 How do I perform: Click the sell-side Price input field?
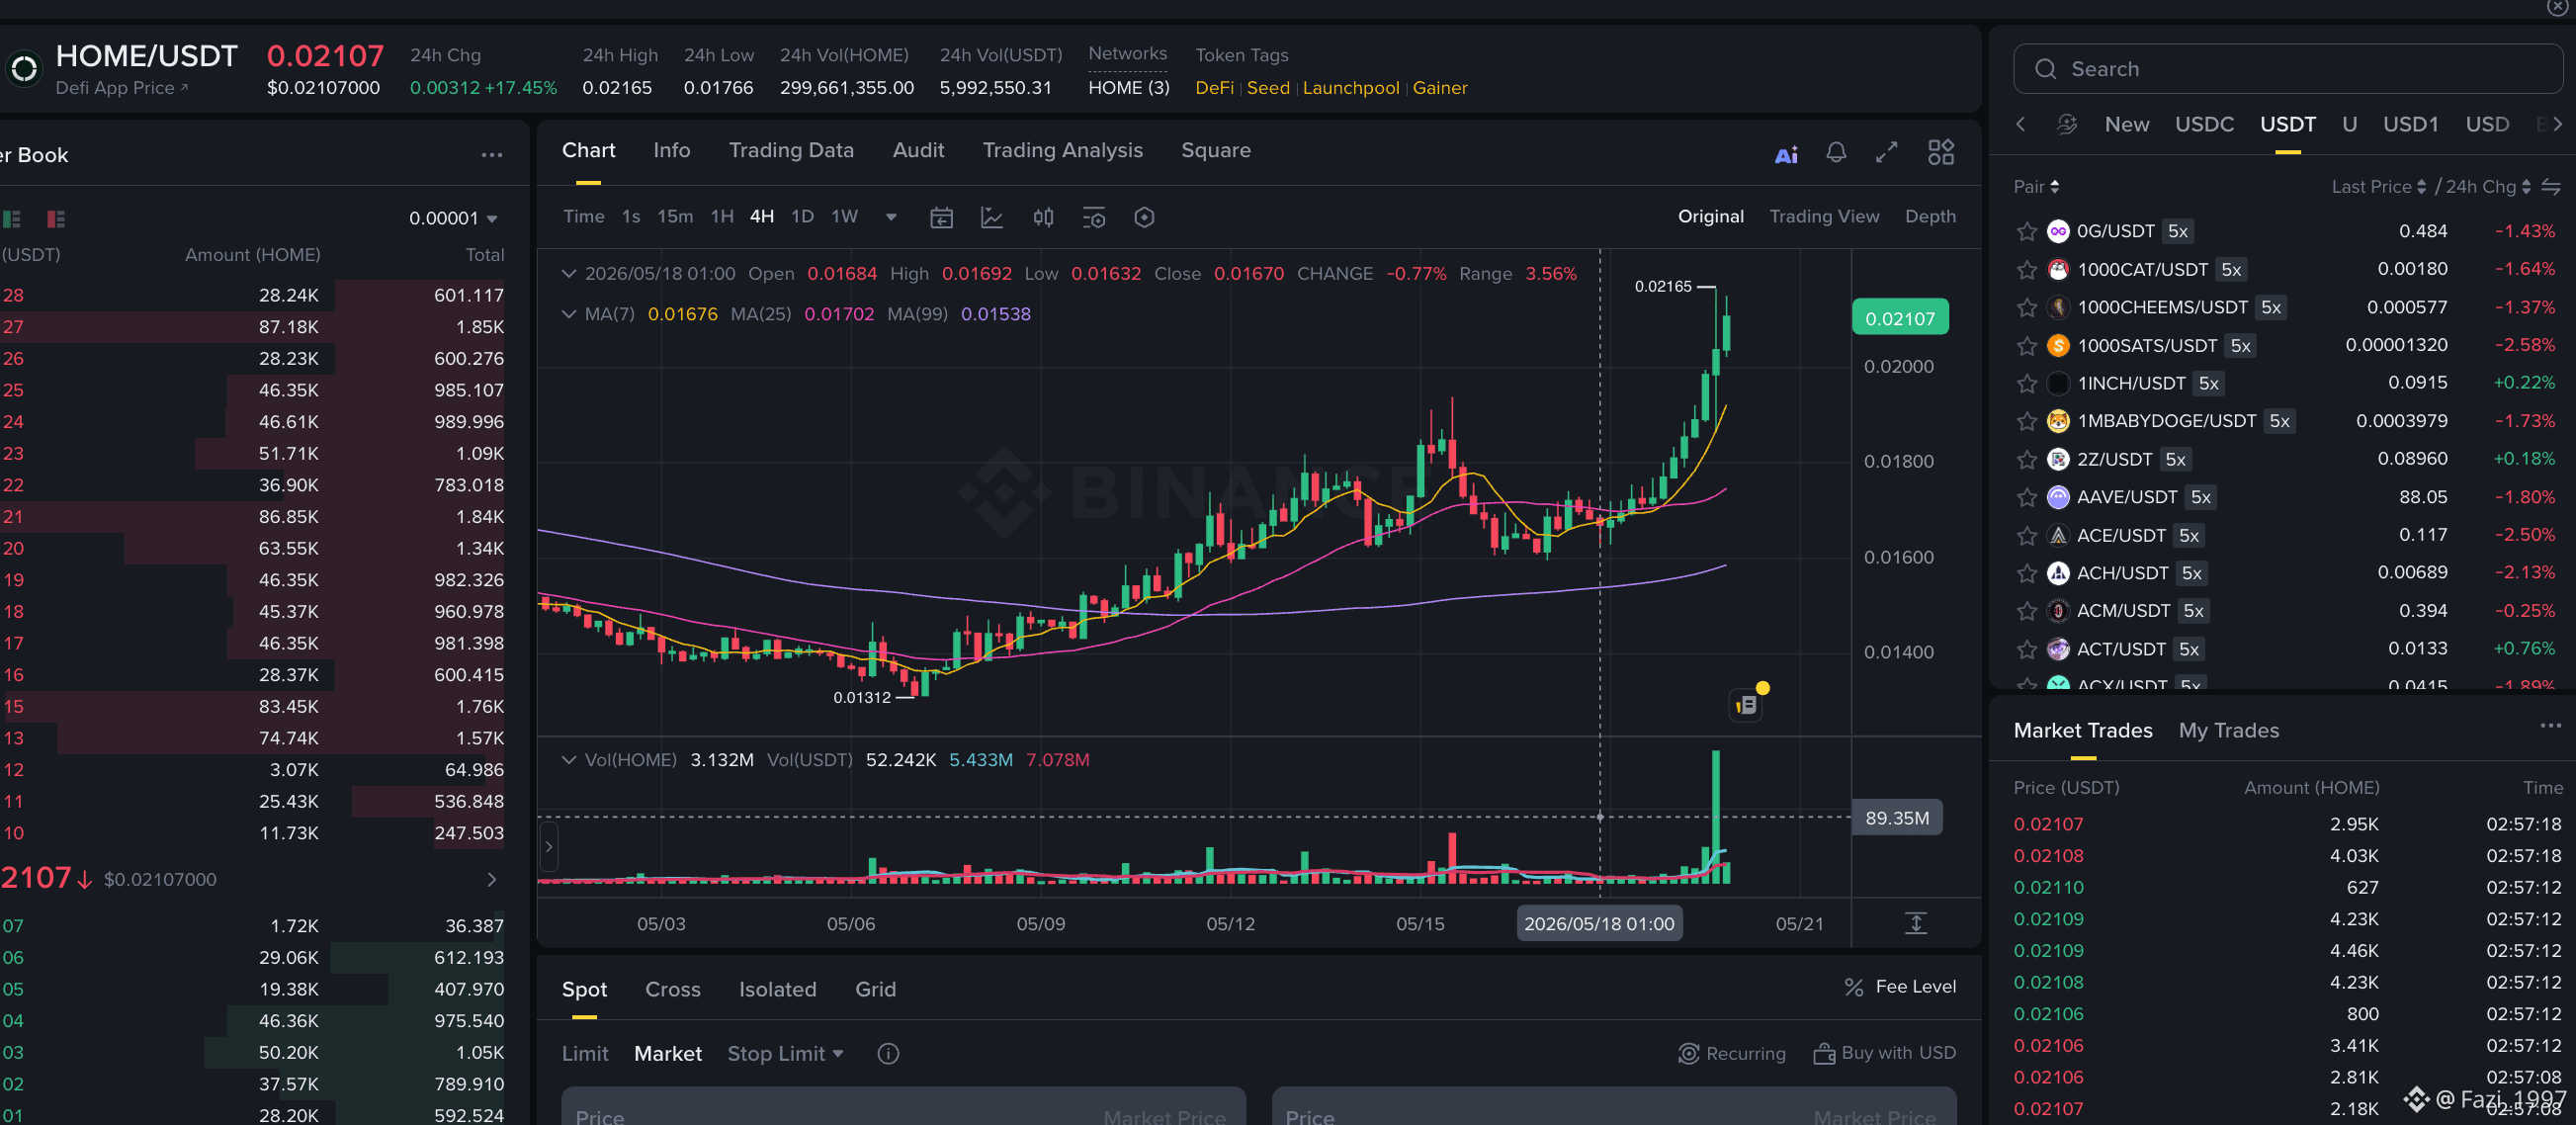coord(1613,1106)
